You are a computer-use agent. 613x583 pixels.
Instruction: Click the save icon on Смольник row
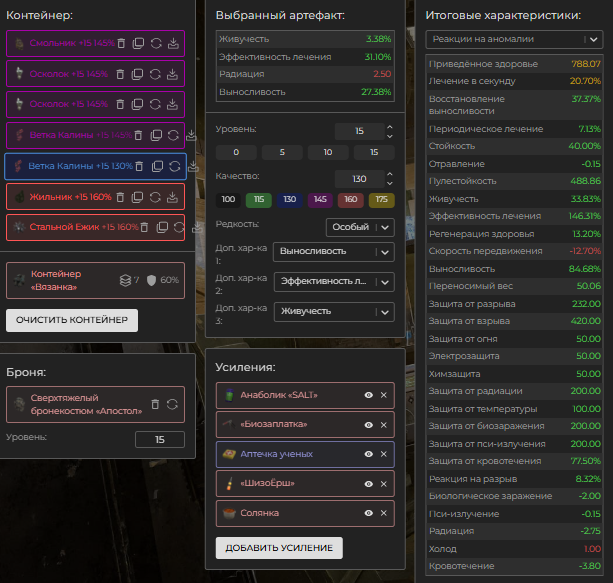(173, 44)
